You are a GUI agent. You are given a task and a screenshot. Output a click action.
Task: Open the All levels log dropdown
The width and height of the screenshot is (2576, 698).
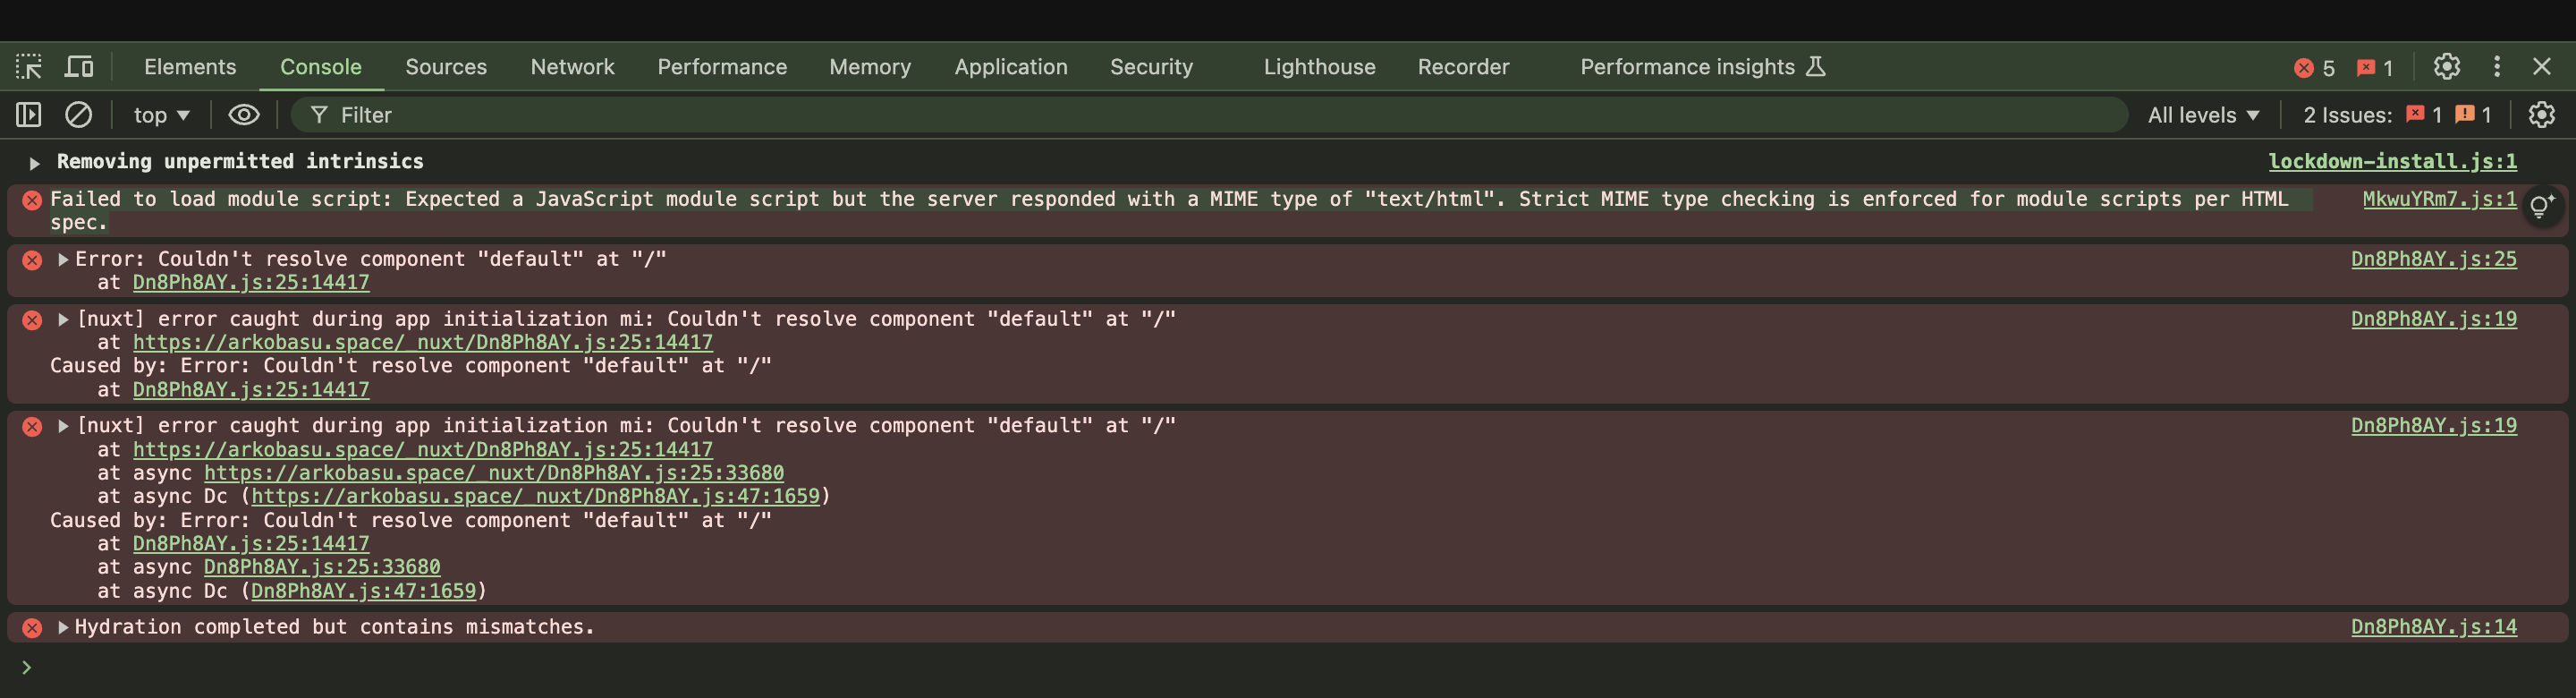pyautogui.click(x=2203, y=115)
